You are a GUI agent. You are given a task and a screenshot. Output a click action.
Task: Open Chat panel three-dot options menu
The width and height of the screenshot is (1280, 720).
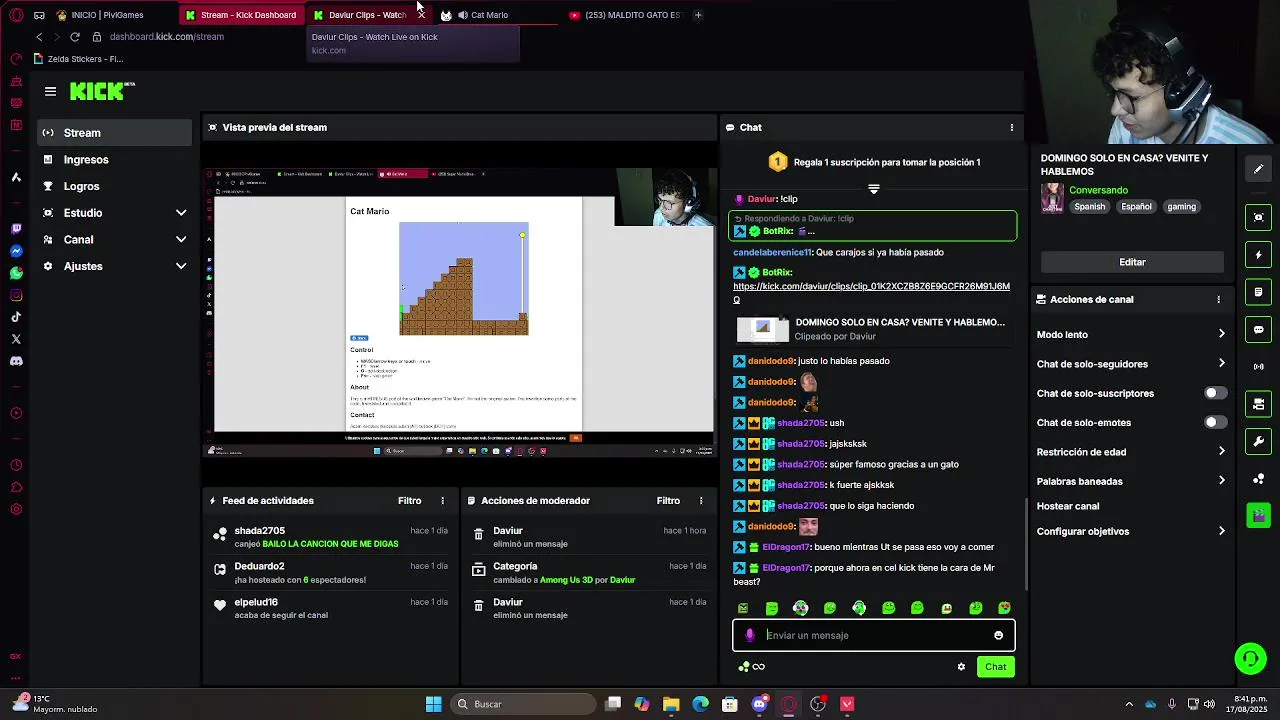coord(1011,128)
